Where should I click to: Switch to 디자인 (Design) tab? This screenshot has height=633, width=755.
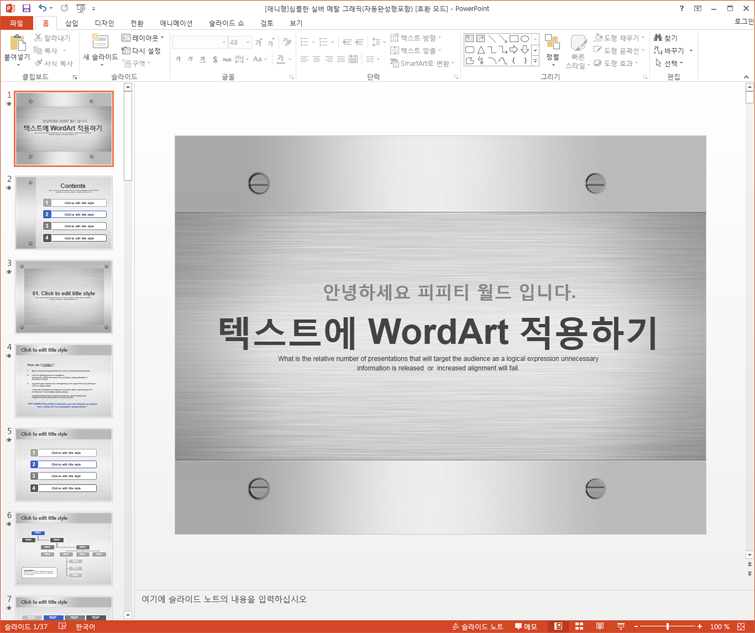click(x=104, y=23)
